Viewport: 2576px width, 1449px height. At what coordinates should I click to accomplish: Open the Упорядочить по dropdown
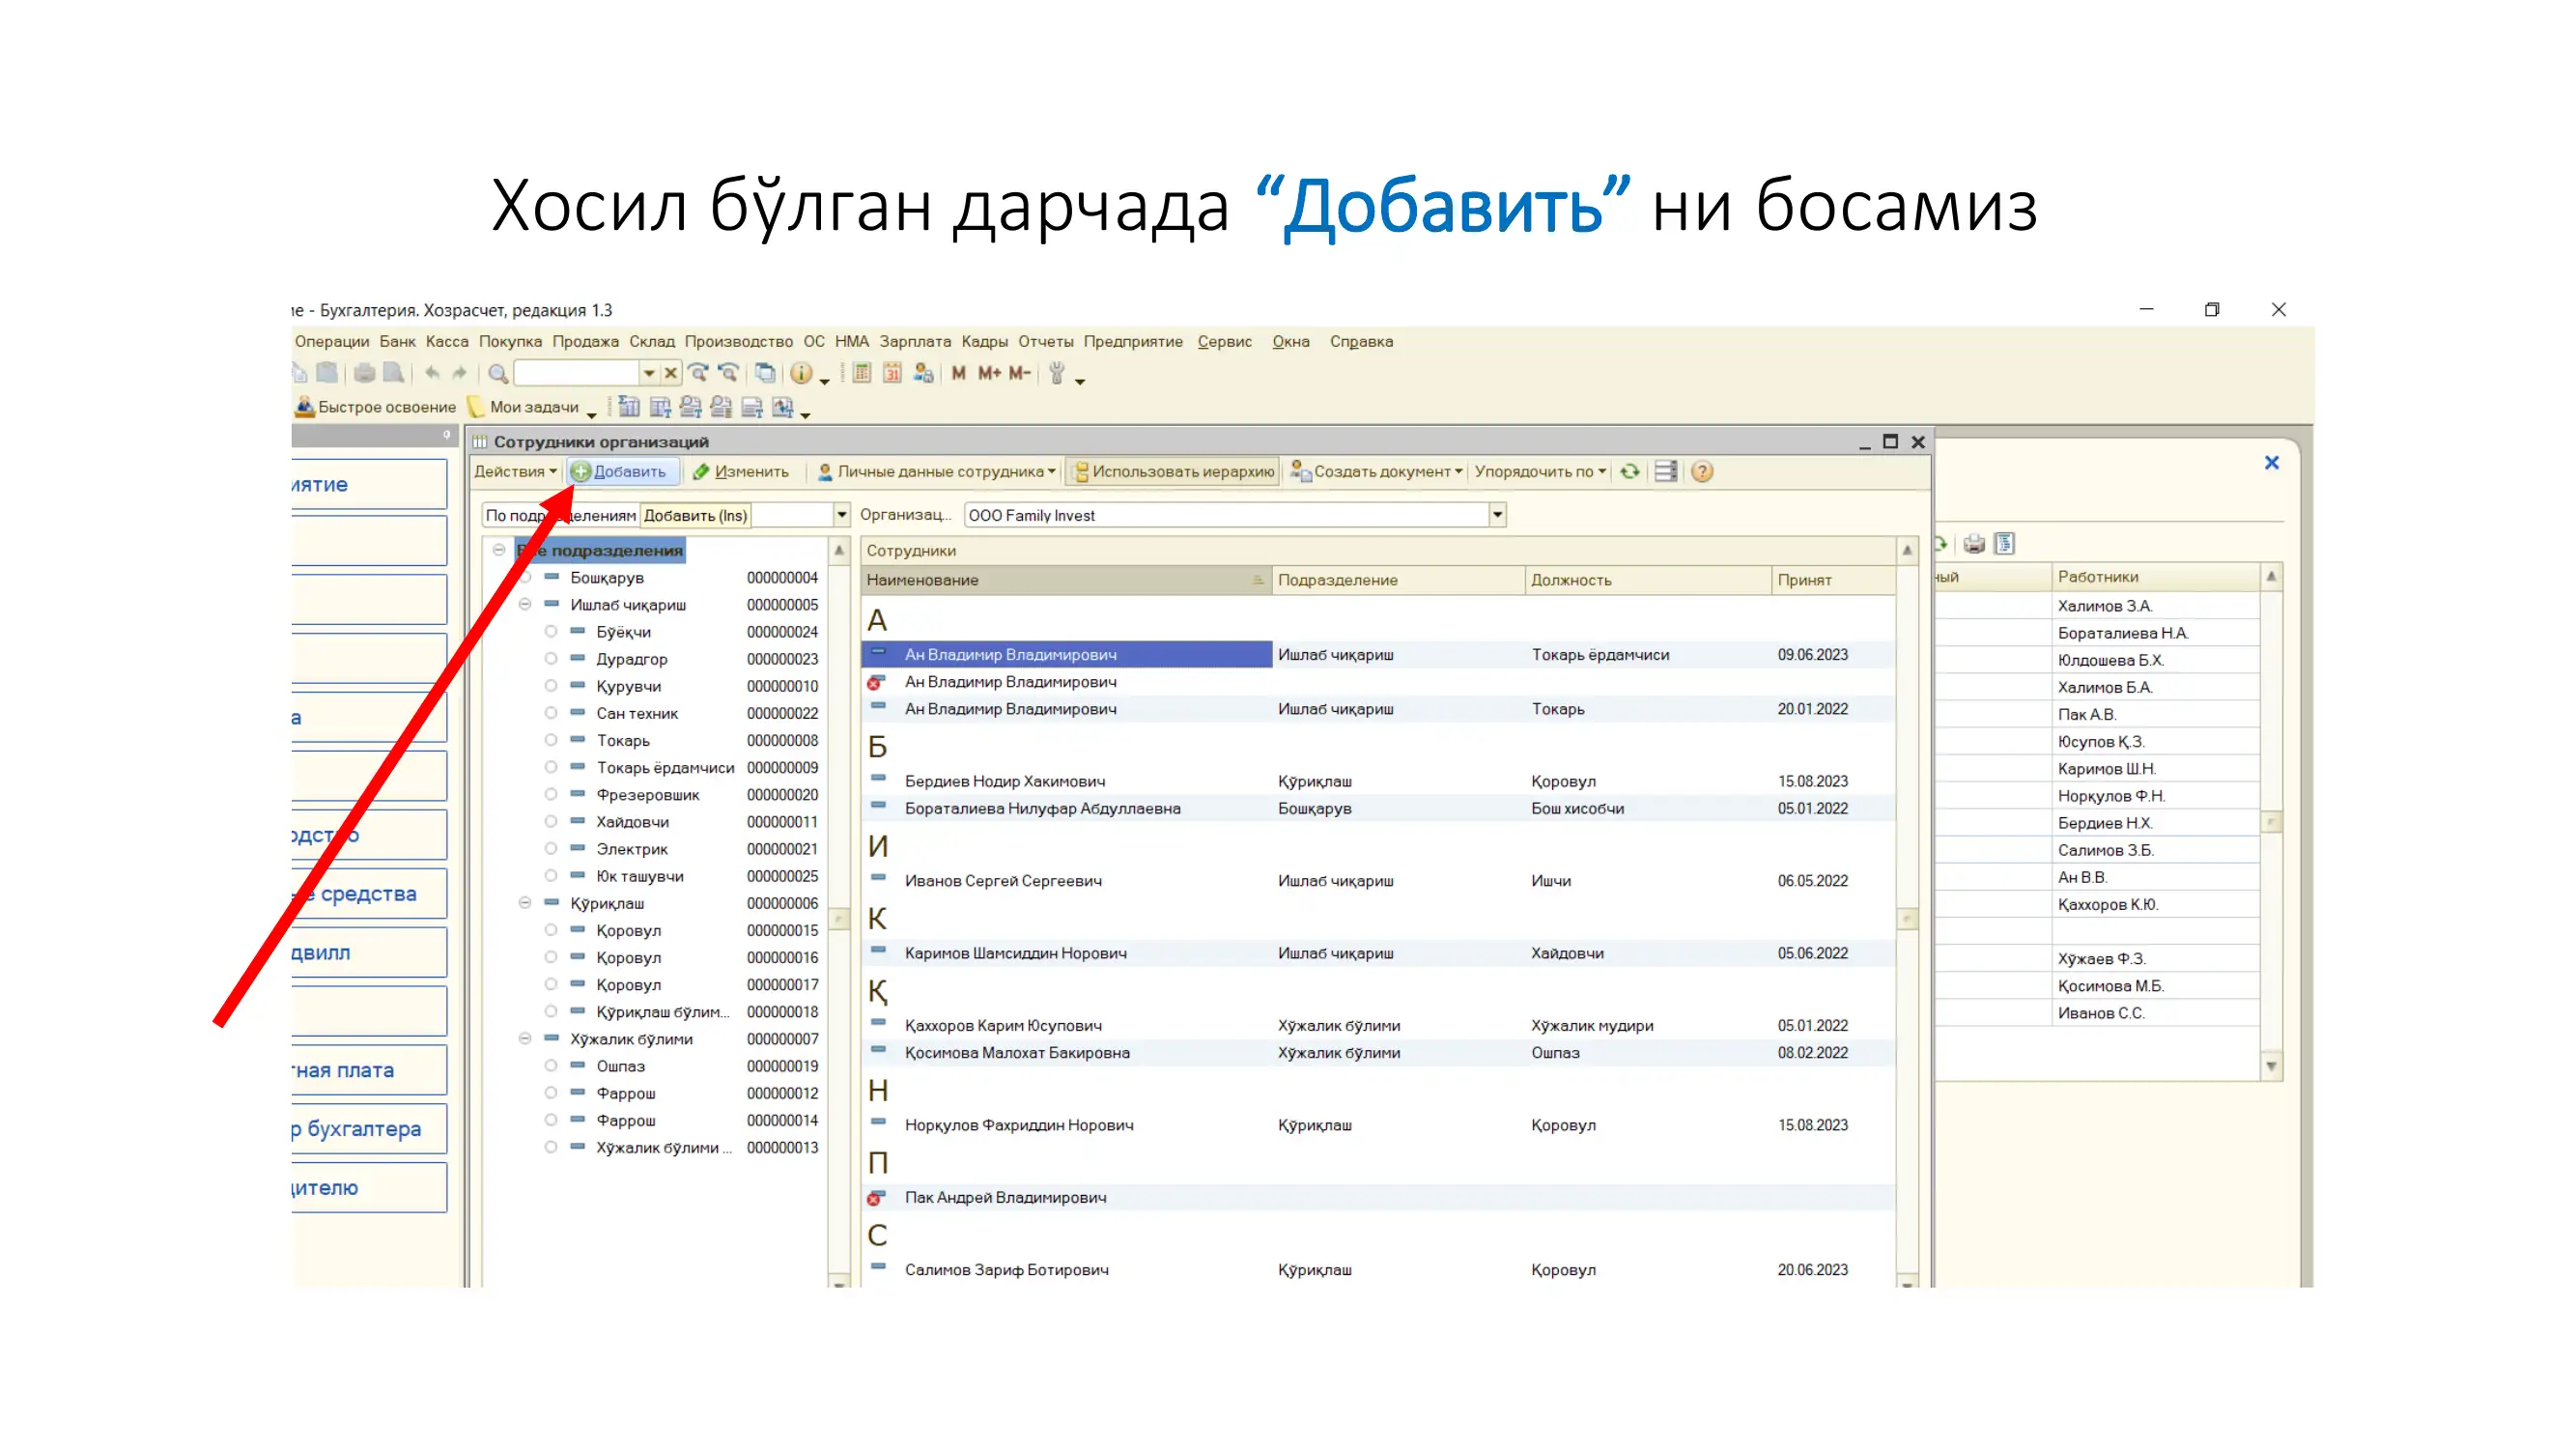point(1539,471)
